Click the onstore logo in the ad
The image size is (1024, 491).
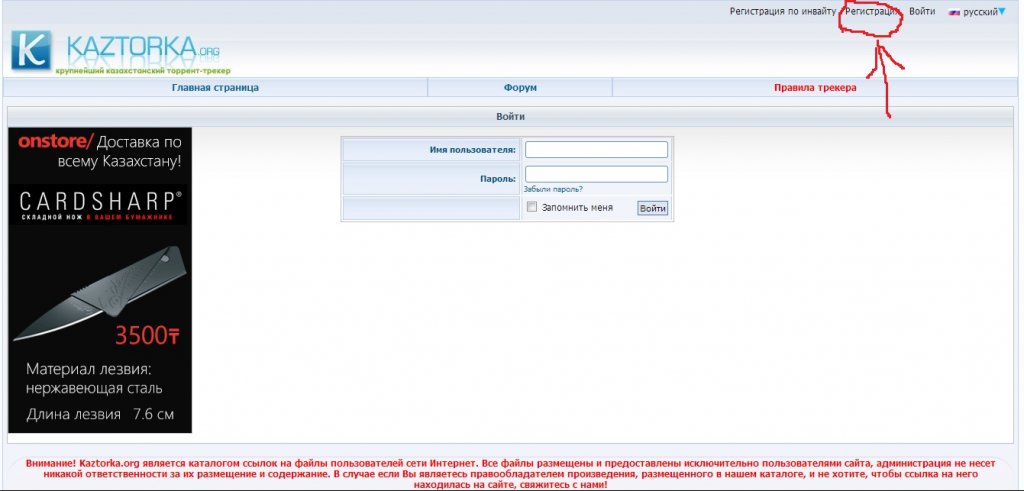56,142
